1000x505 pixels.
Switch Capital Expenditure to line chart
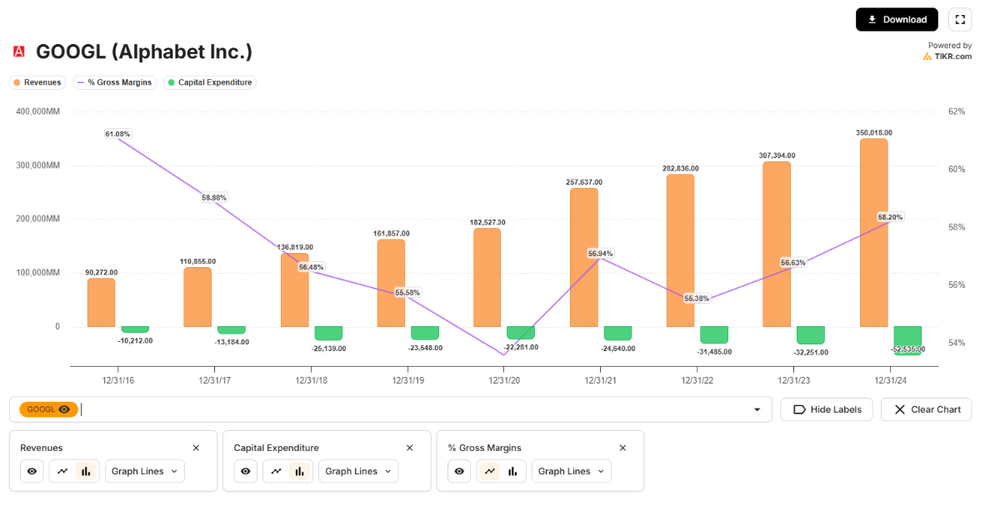276,471
